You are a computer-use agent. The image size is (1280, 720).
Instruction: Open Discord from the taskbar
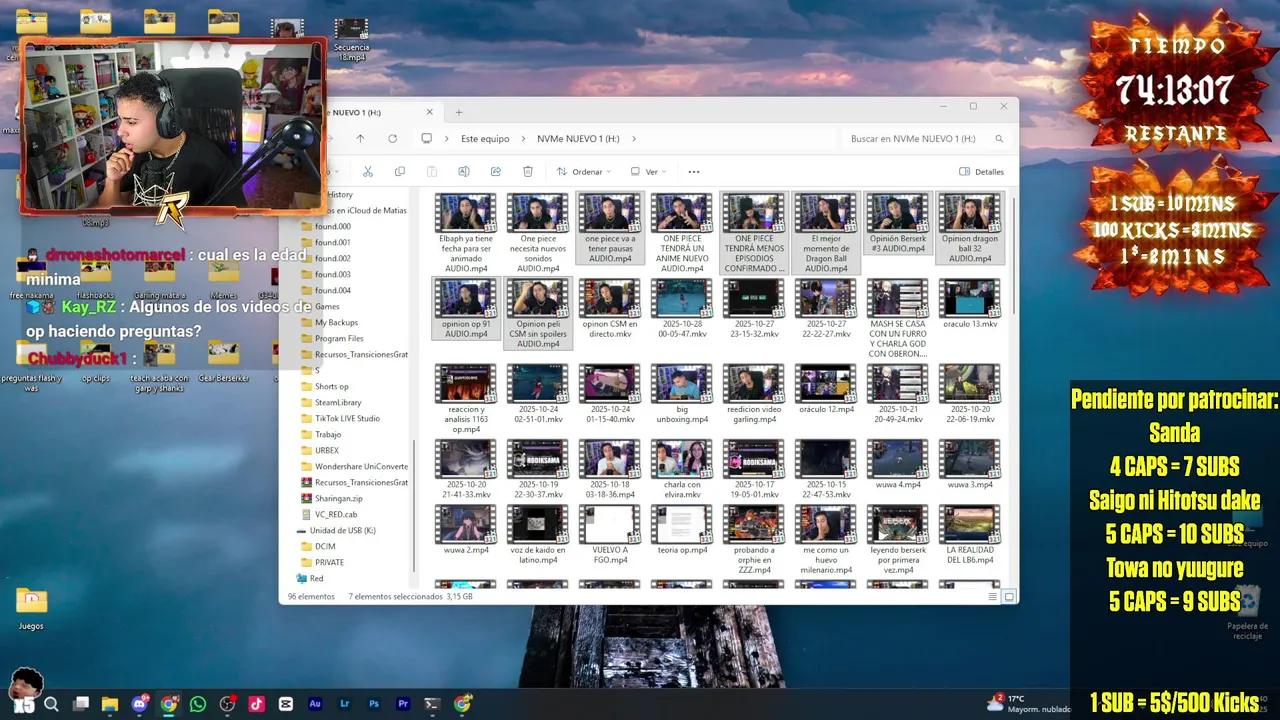click(x=139, y=704)
